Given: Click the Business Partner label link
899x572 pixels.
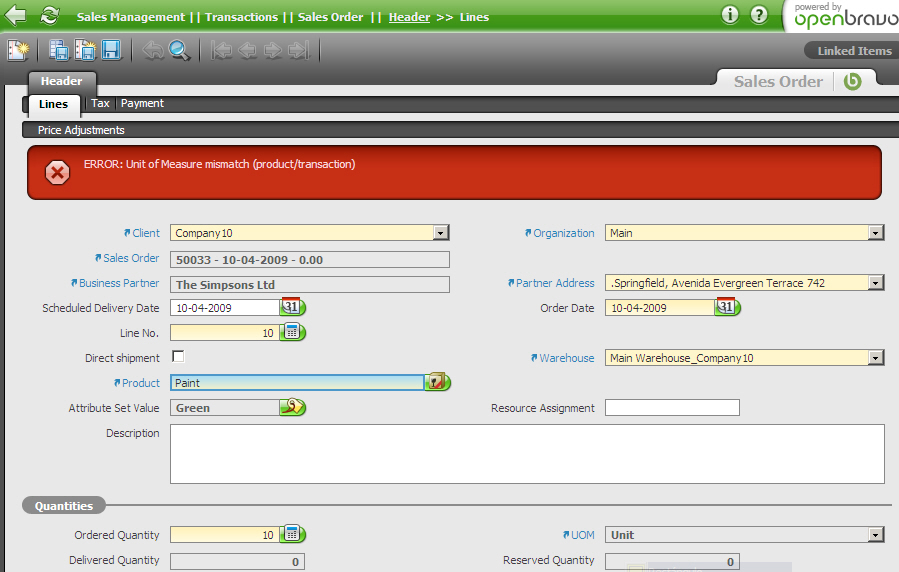Looking at the screenshot, I should [119, 283].
